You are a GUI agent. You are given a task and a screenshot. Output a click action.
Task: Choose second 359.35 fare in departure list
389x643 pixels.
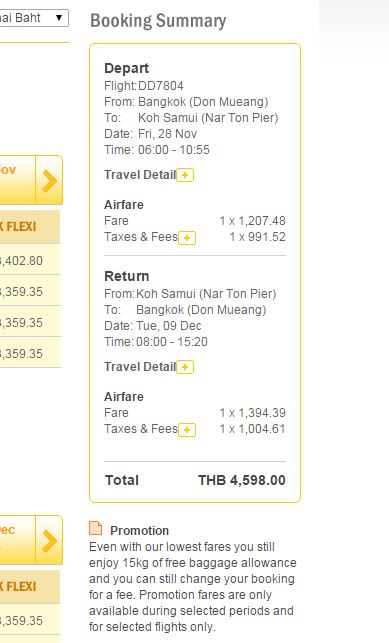tap(30, 322)
